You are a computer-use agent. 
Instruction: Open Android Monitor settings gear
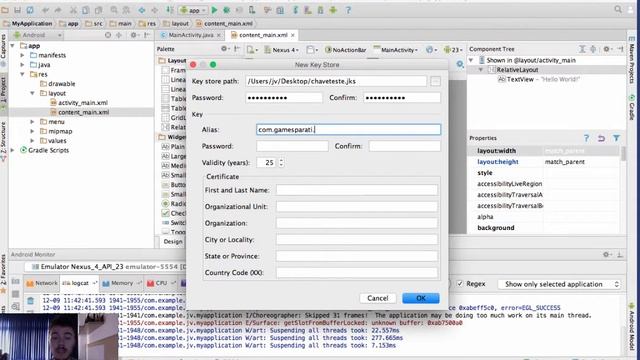607,254
